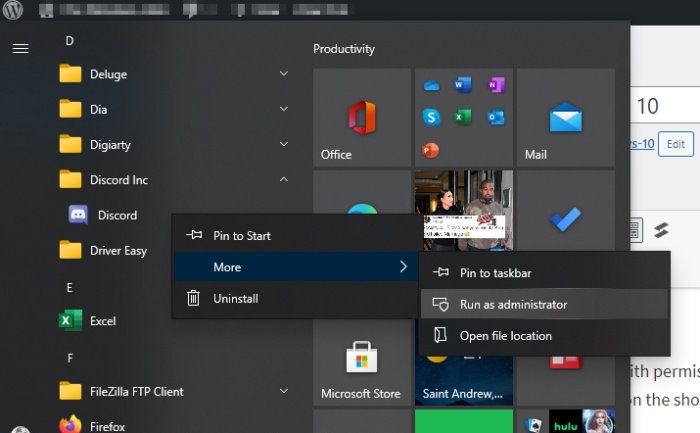Click the Productivity group heading
The image size is (700, 433).
(x=344, y=49)
